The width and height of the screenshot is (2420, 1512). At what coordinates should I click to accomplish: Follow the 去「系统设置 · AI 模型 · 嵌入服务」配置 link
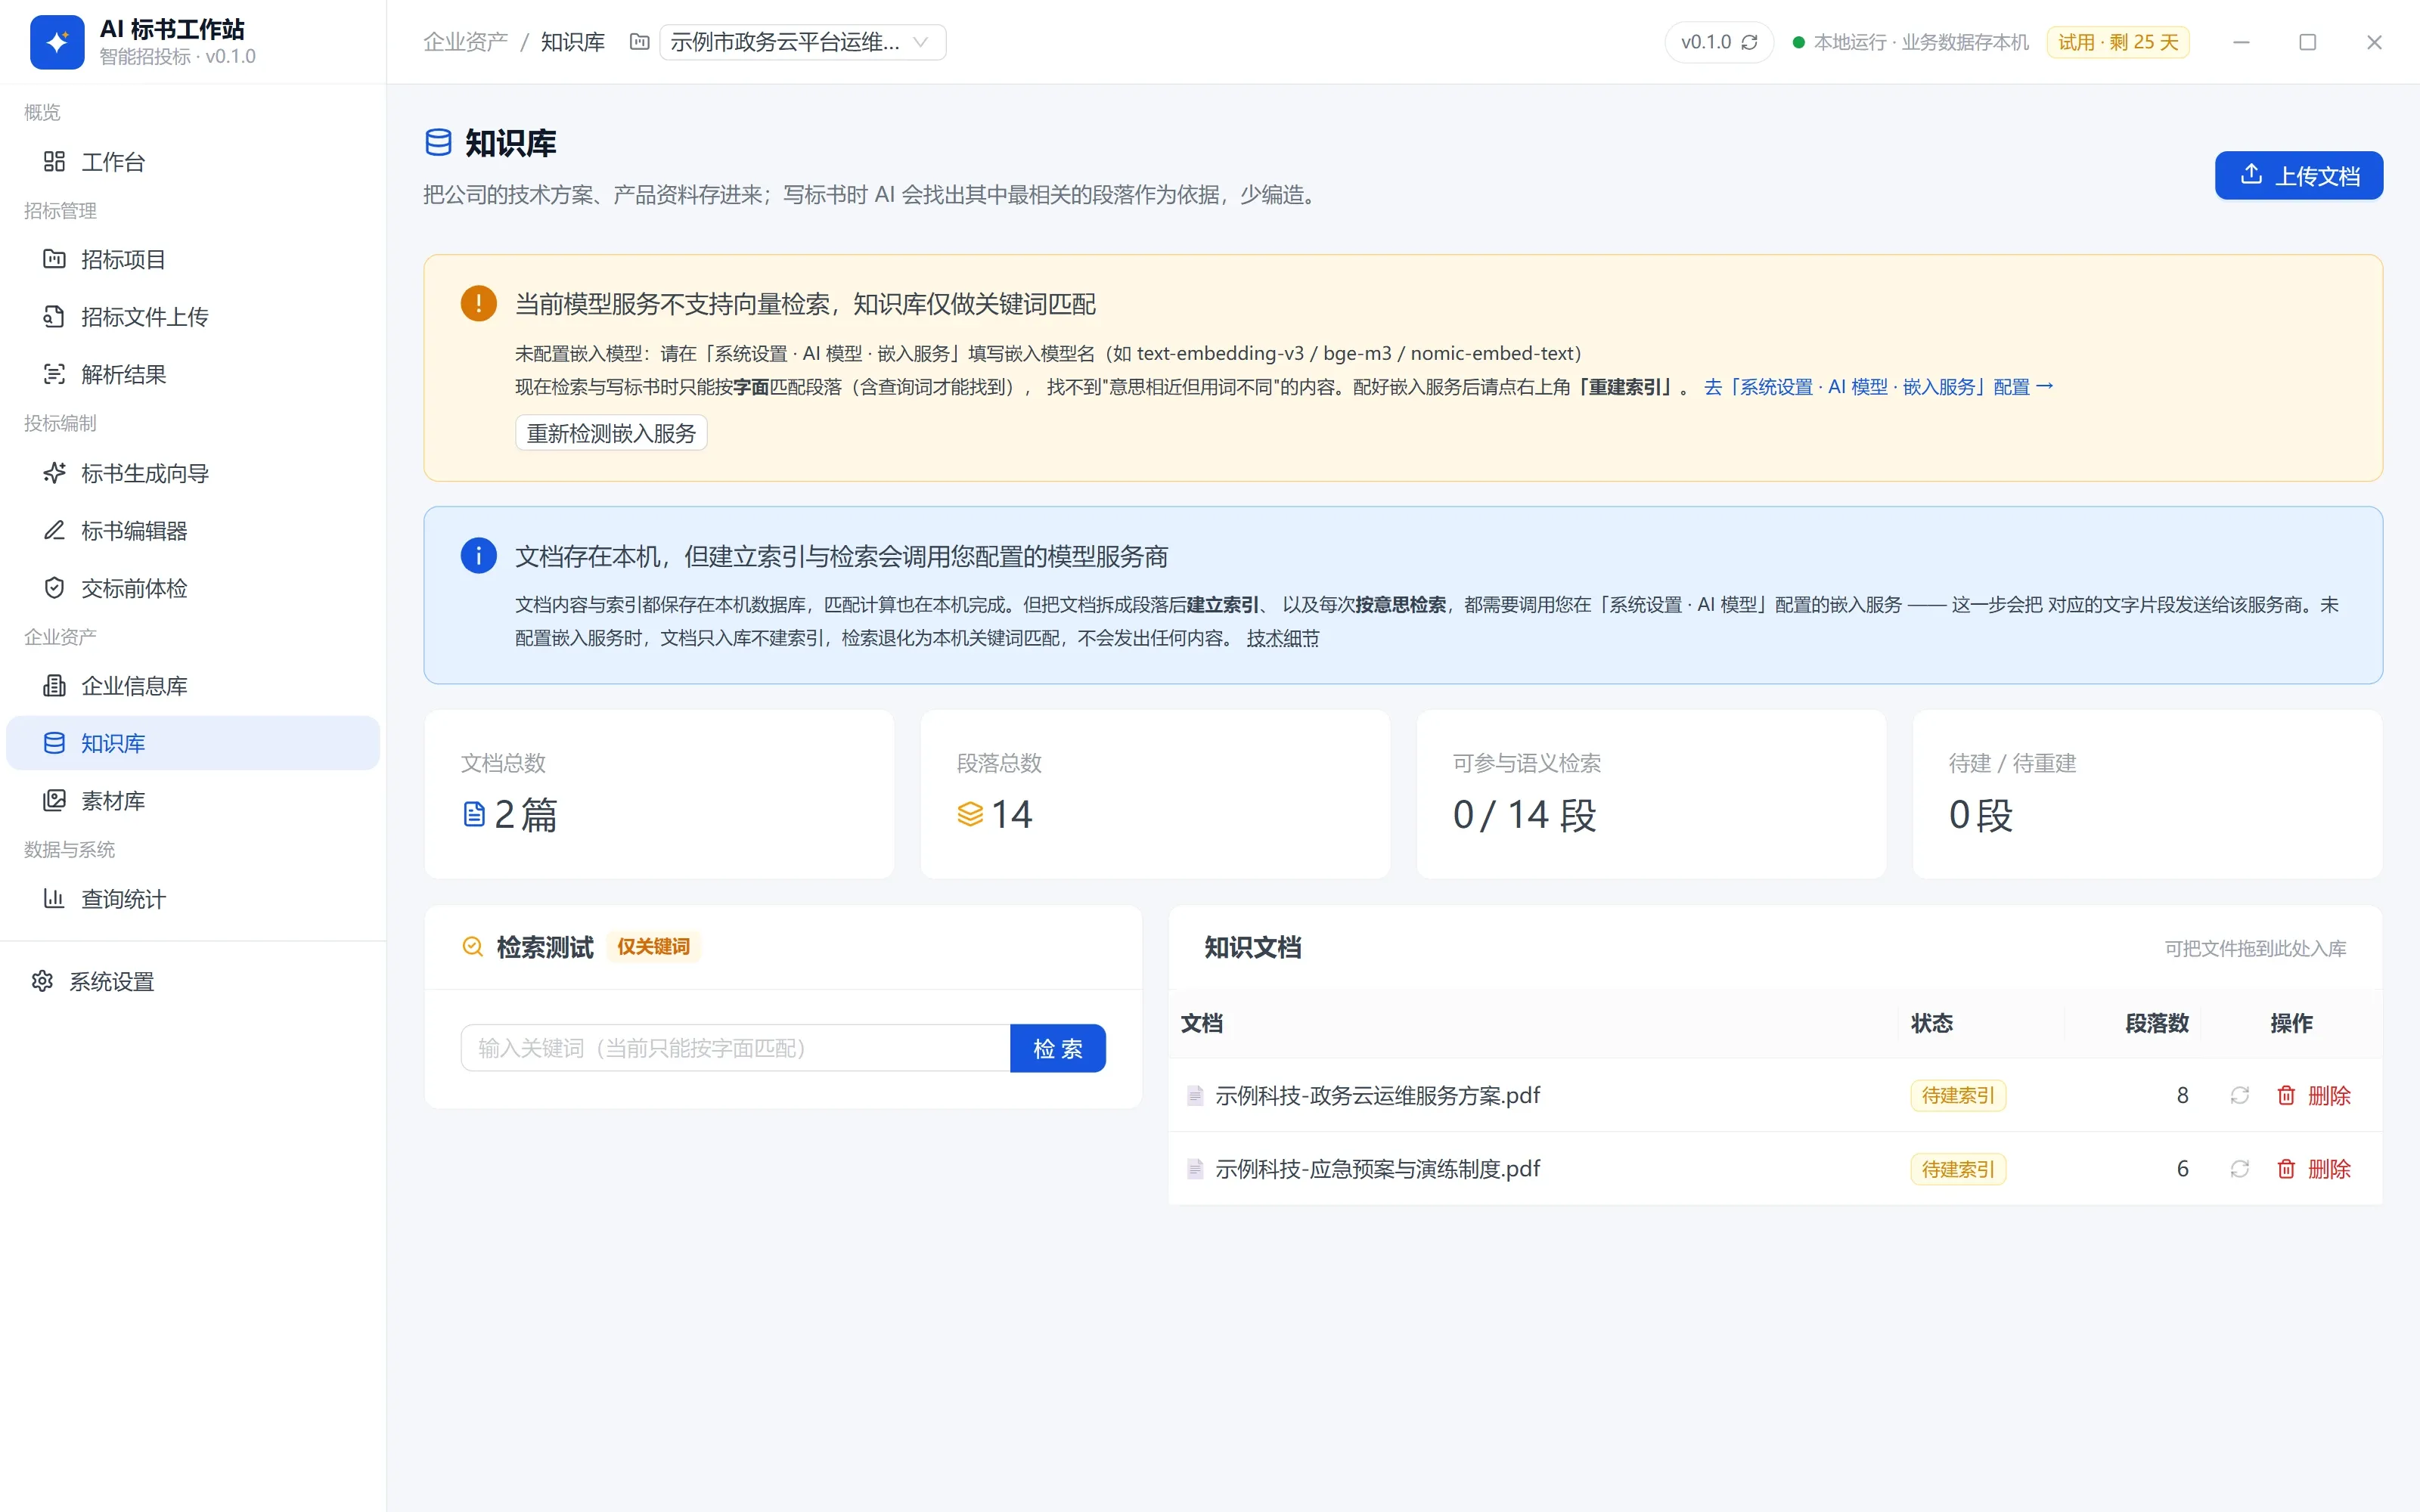coord(1878,387)
